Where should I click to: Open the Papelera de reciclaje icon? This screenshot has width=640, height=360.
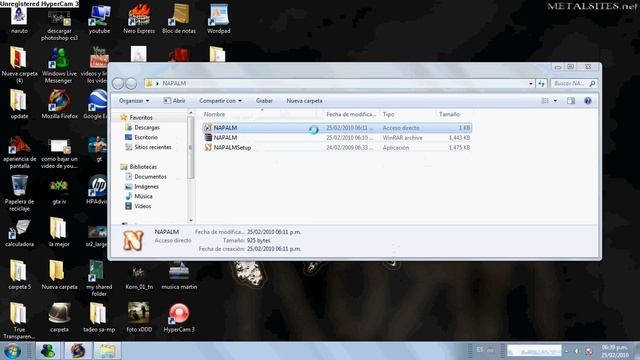(19, 193)
